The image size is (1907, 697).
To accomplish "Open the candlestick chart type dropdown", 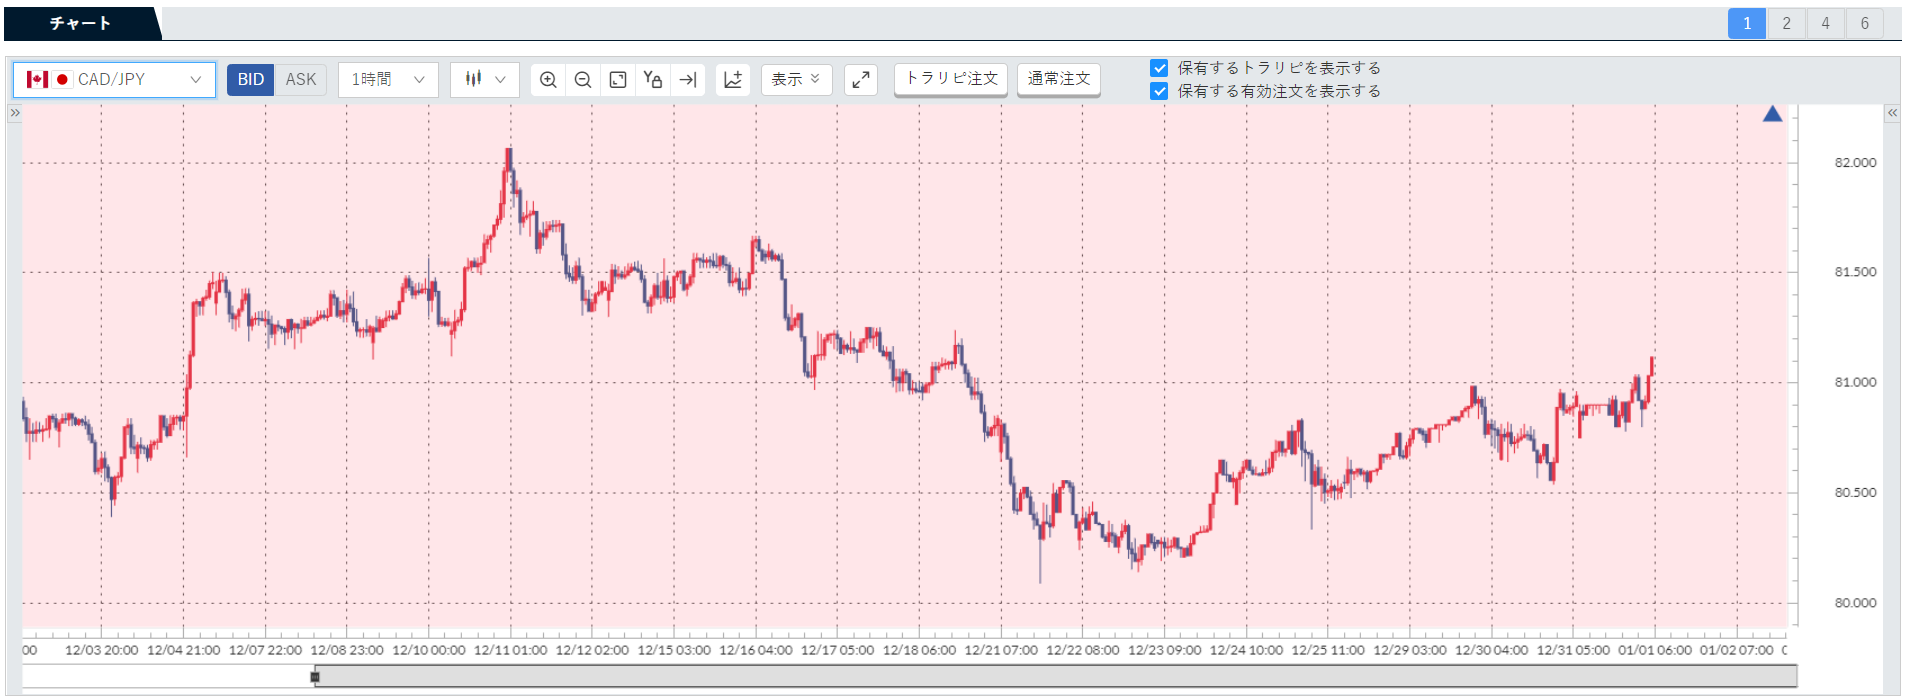I will point(485,80).
